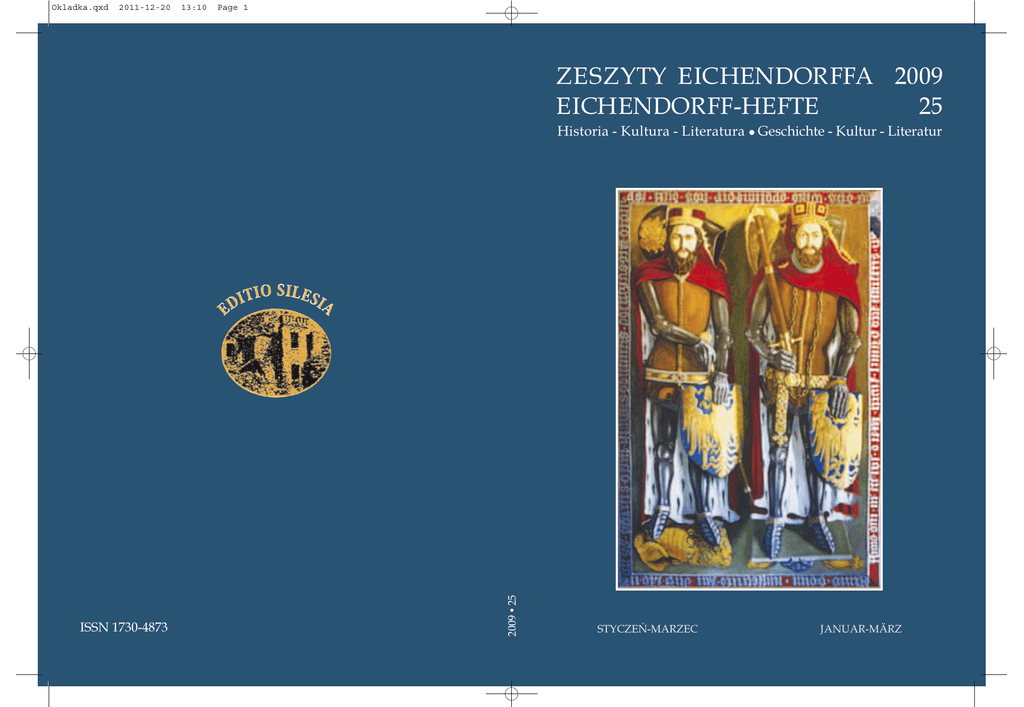Click the left yellow eagle shield in painting
This screenshot has height=707, width=1024.
(711, 435)
